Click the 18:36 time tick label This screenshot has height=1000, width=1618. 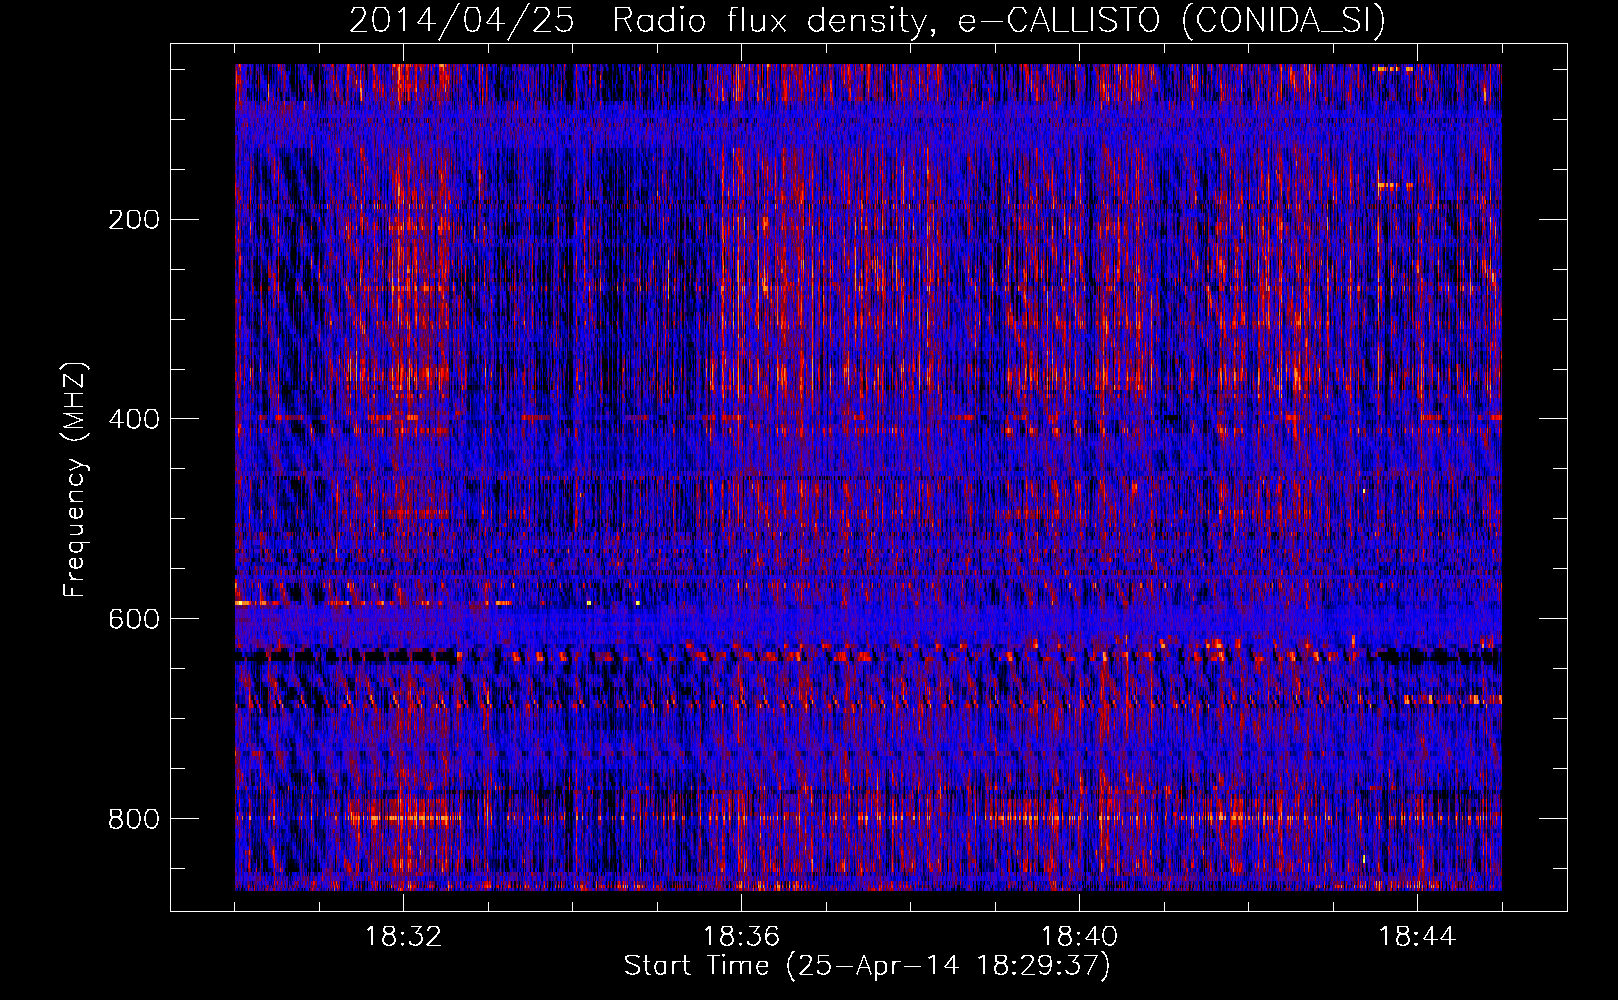click(x=741, y=937)
